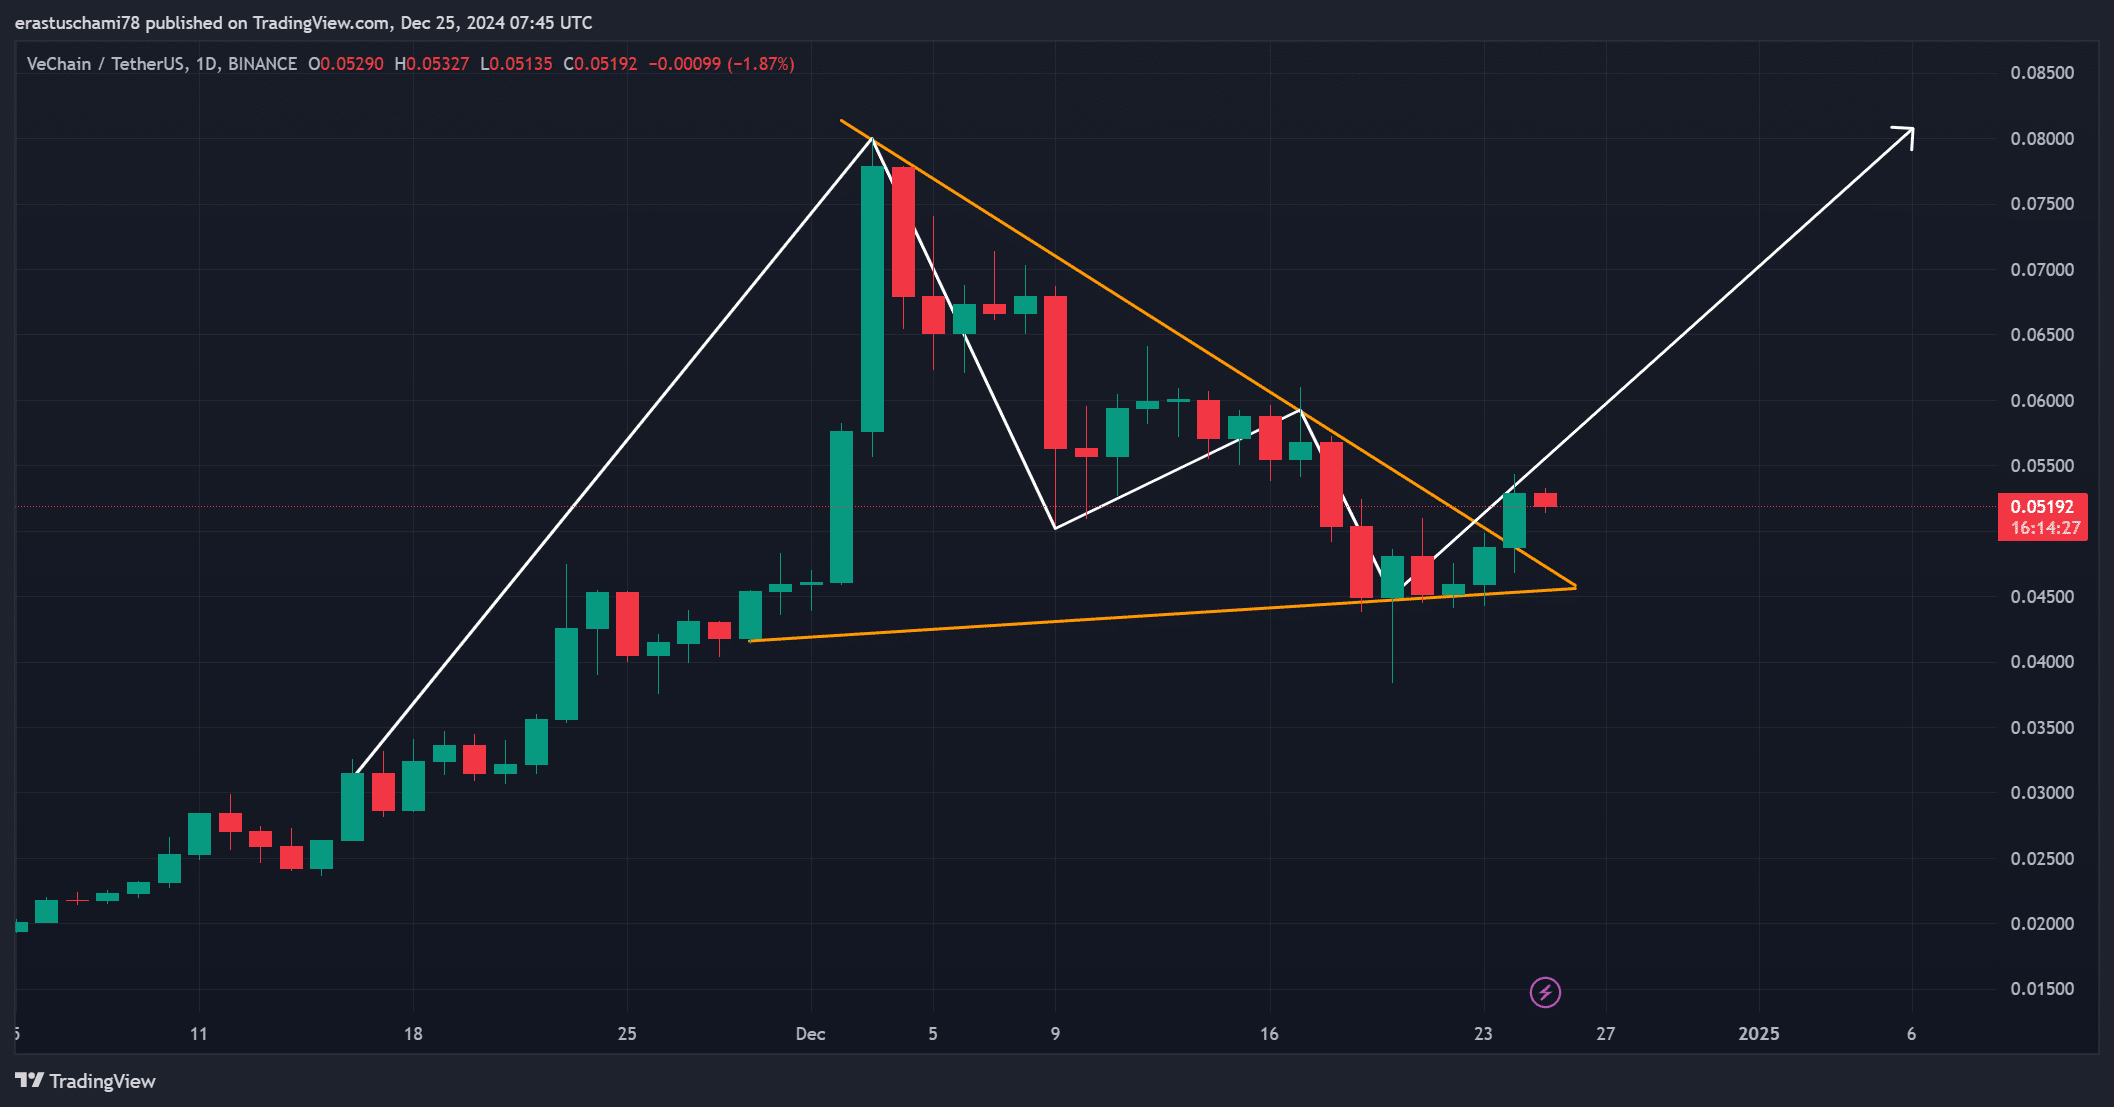
Task: Click the TradingView logo icon
Action: (x=29, y=1080)
